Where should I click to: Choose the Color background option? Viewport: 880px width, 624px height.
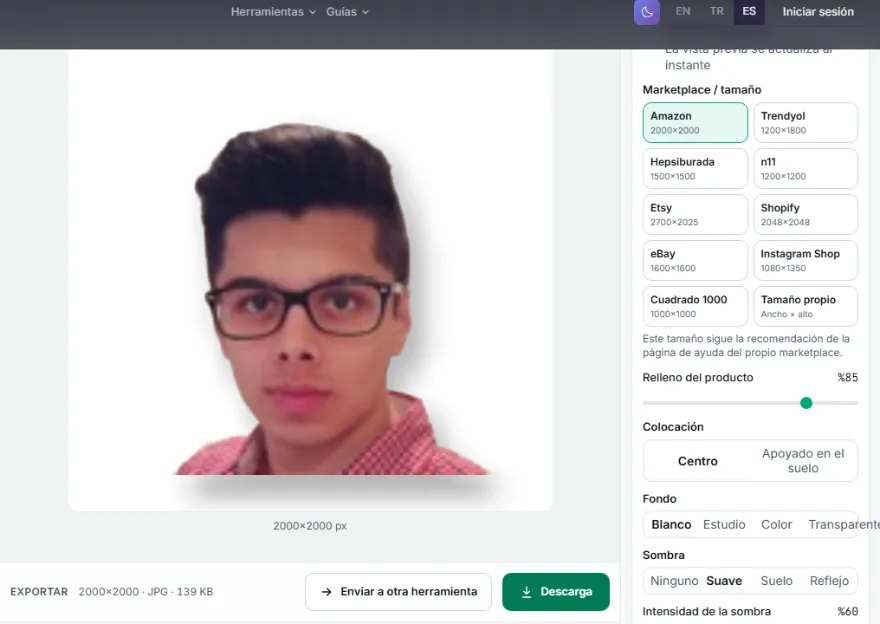pyautogui.click(x=776, y=525)
